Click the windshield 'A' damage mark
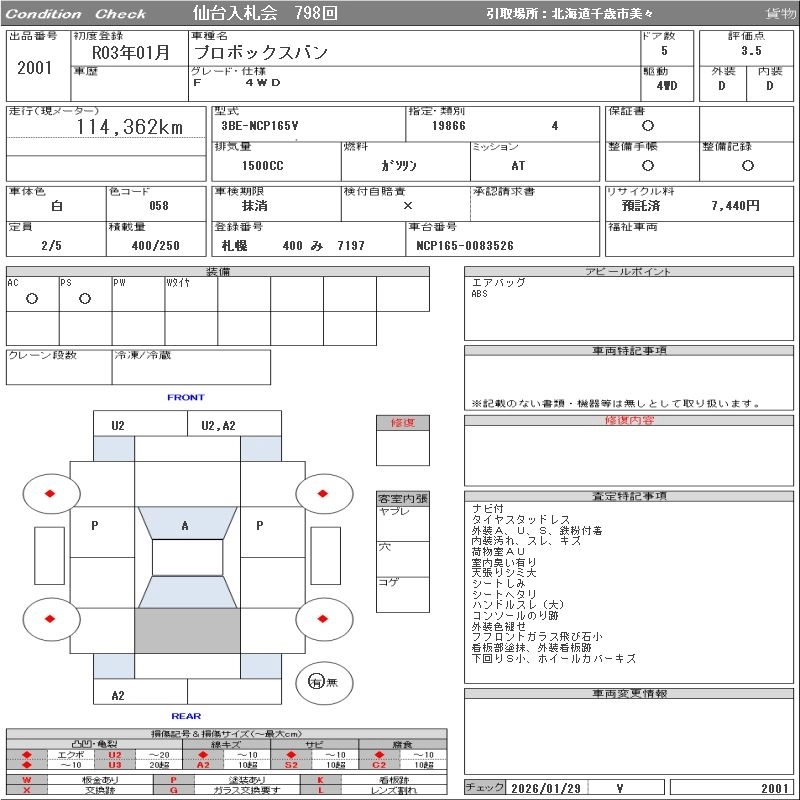Image resolution: width=800 pixels, height=800 pixels. point(185,525)
